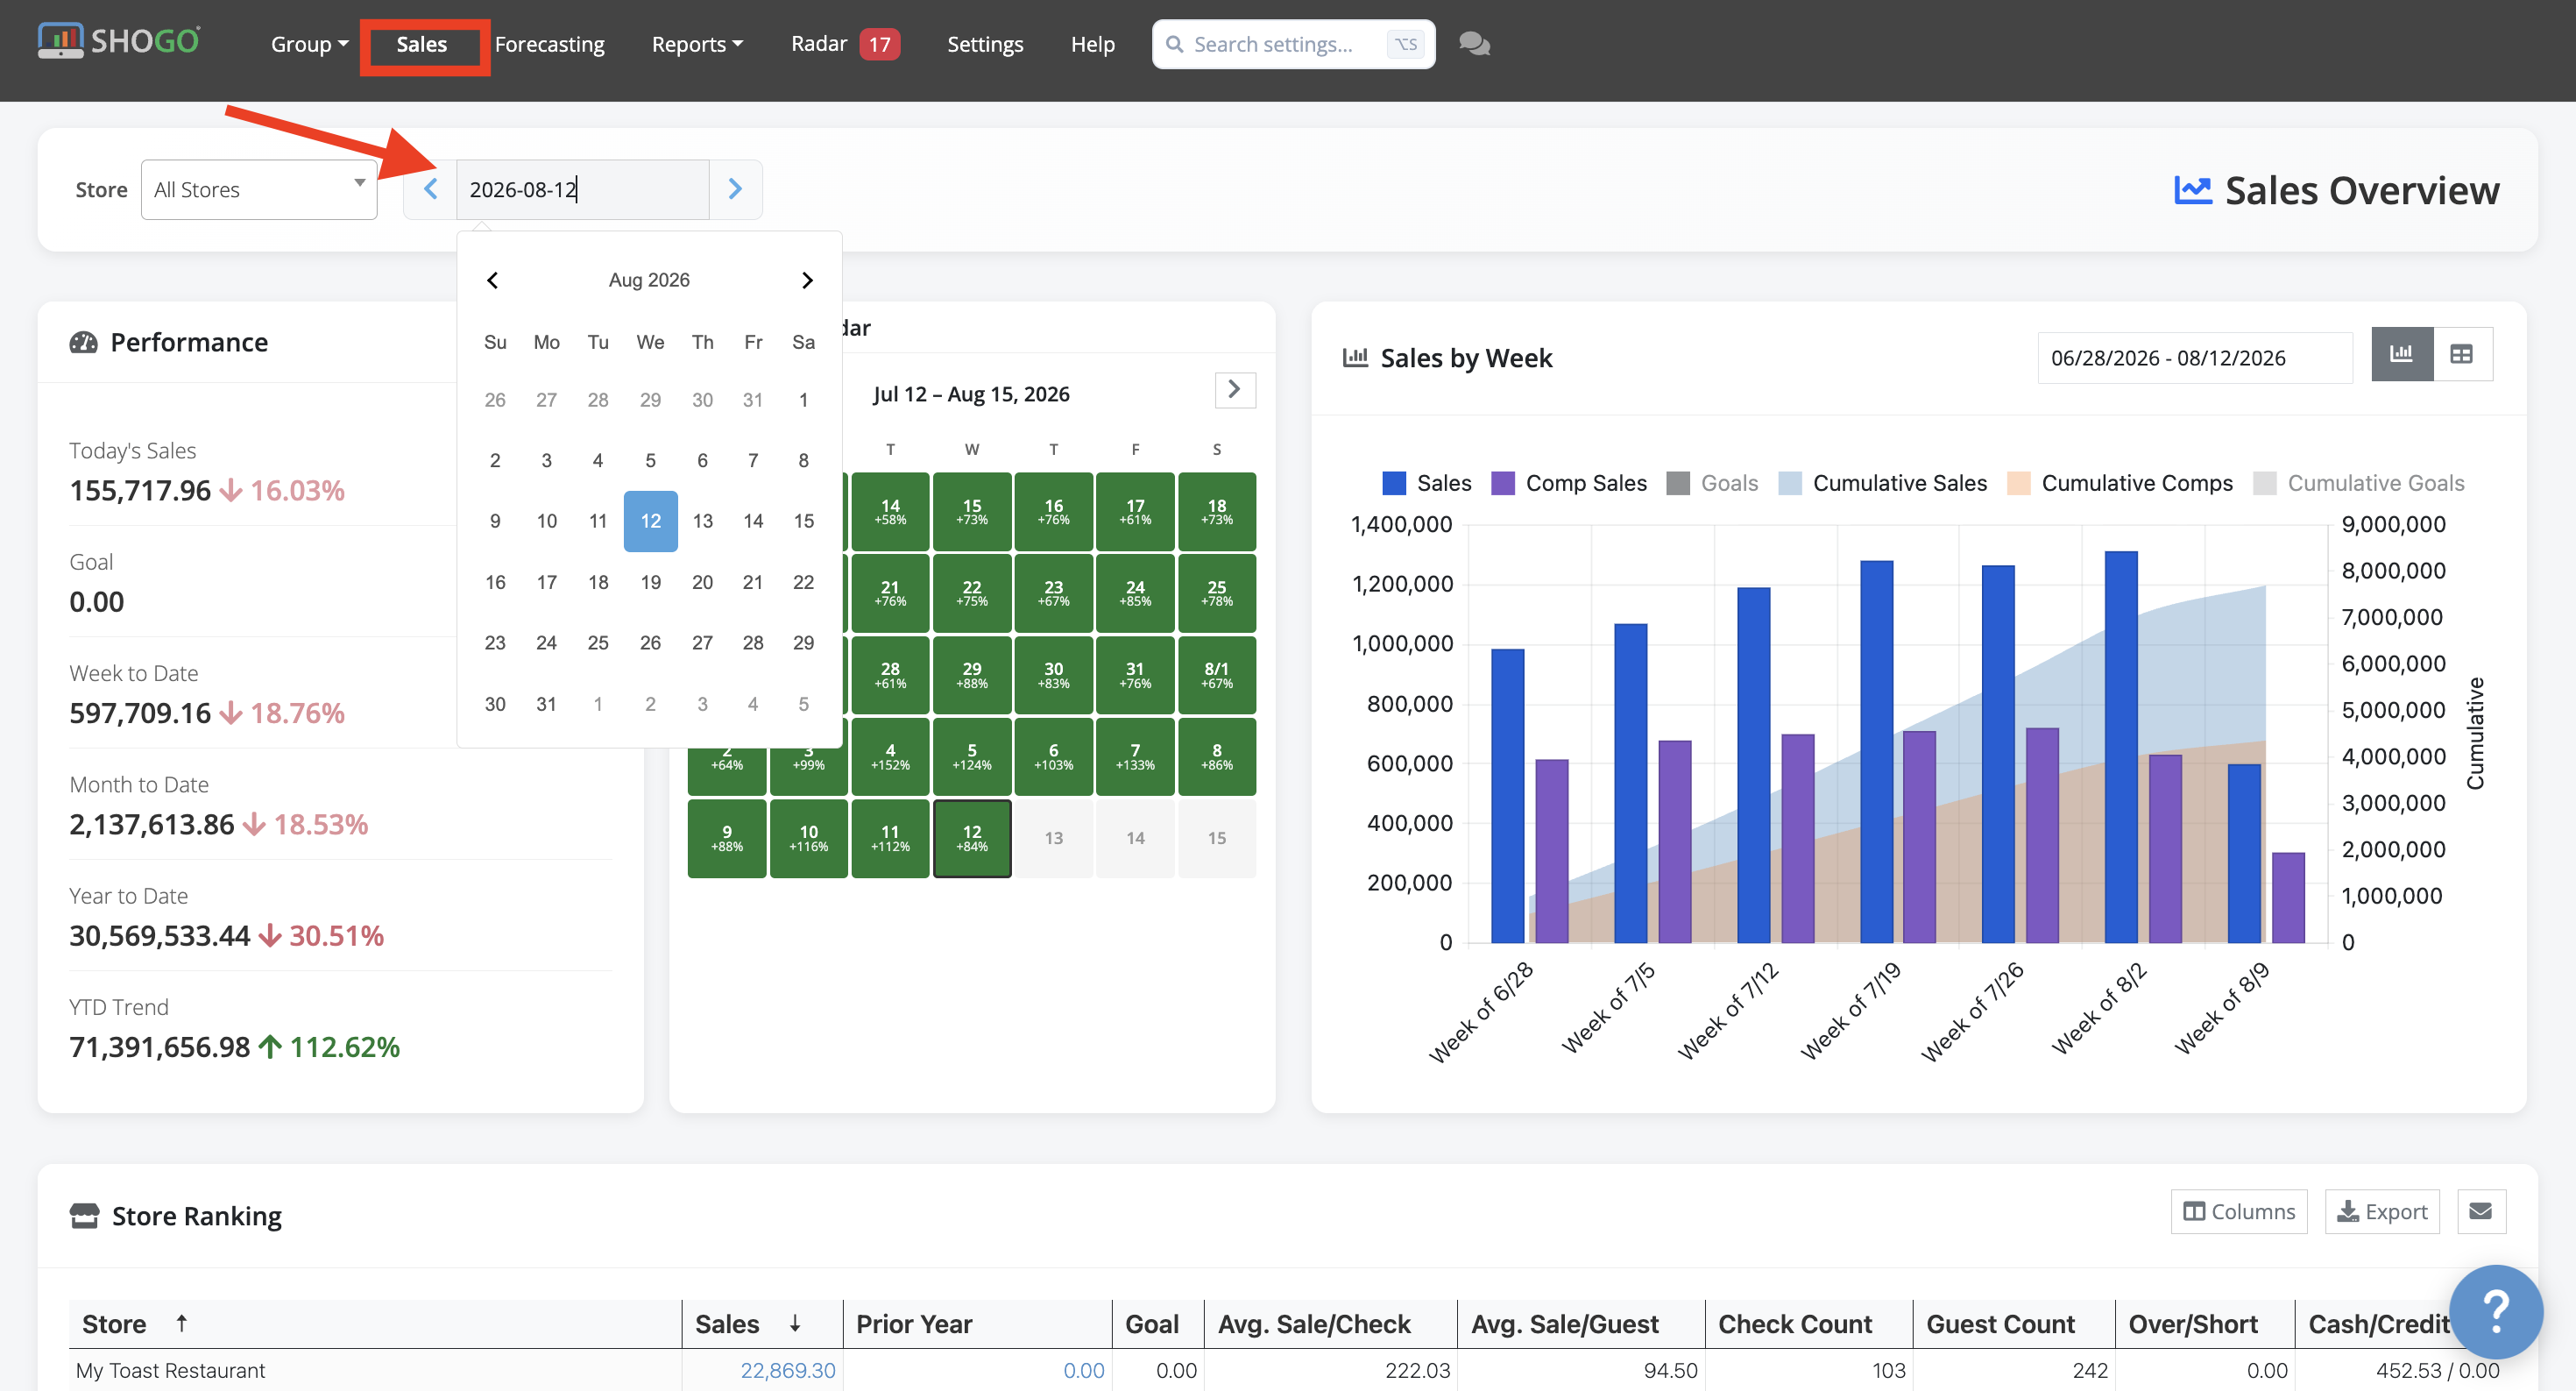2576x1391 pixels.
Task: Expand the All Stores dropdown
Action: (259, 190)
